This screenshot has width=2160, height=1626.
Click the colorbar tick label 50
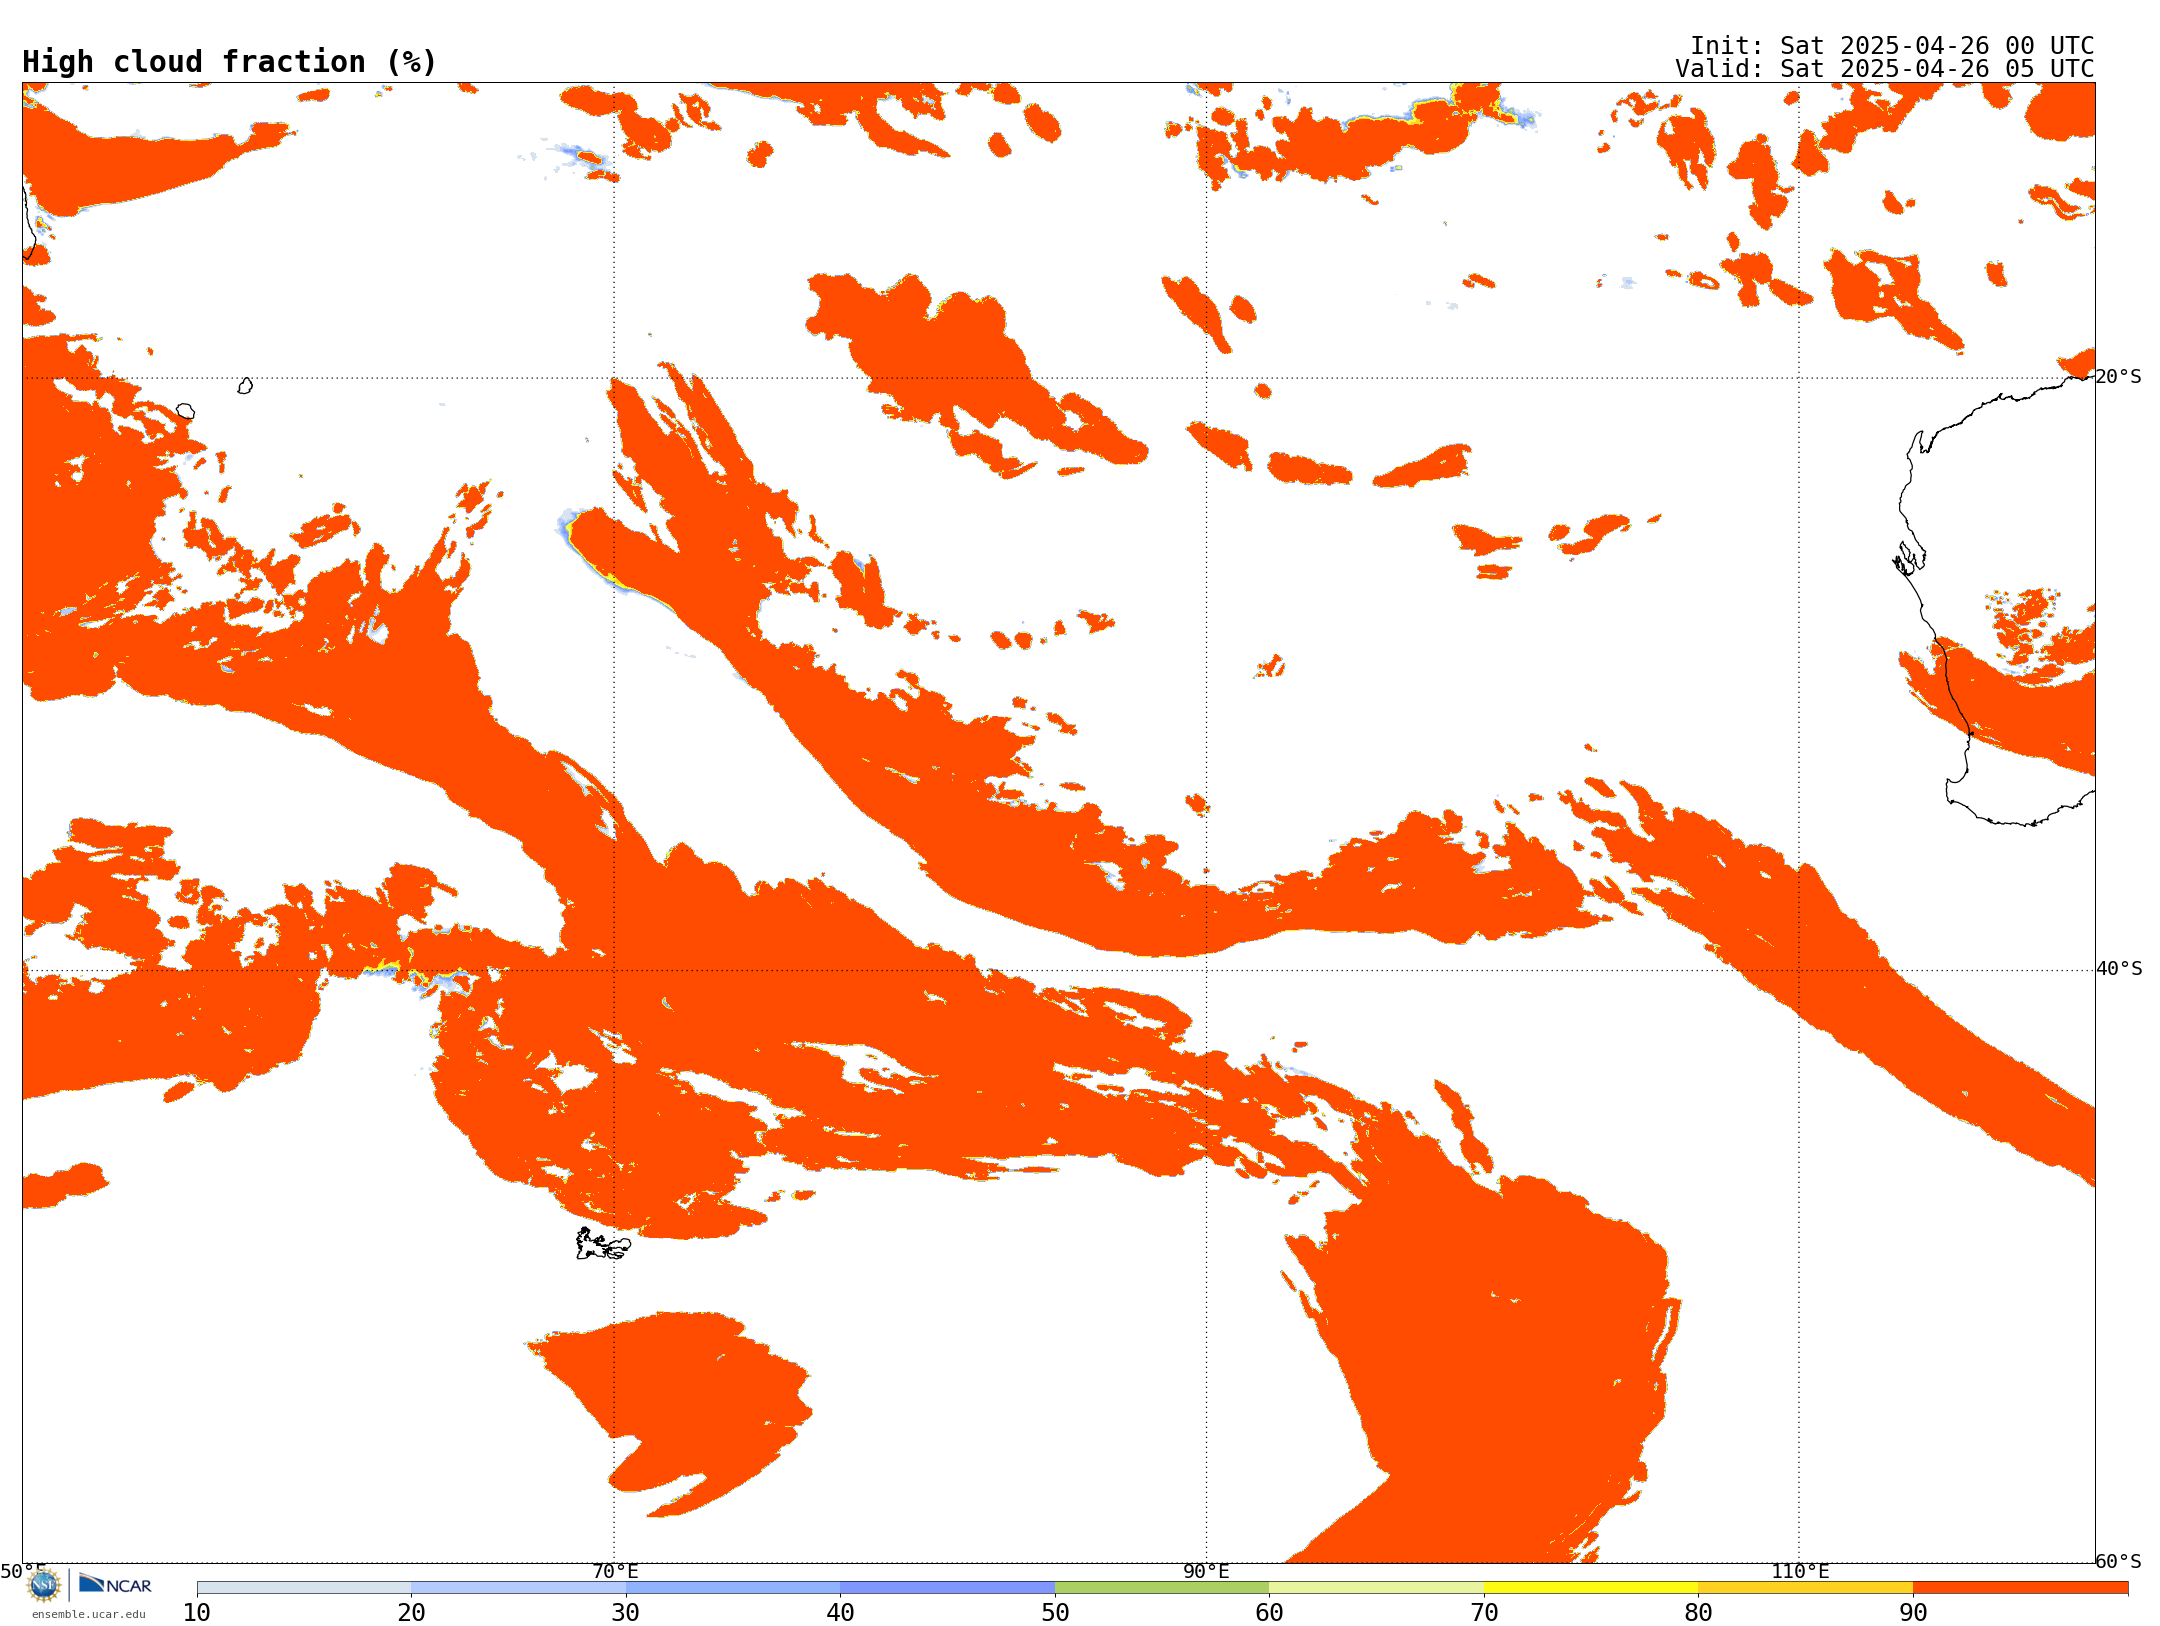point(1055,1613)
